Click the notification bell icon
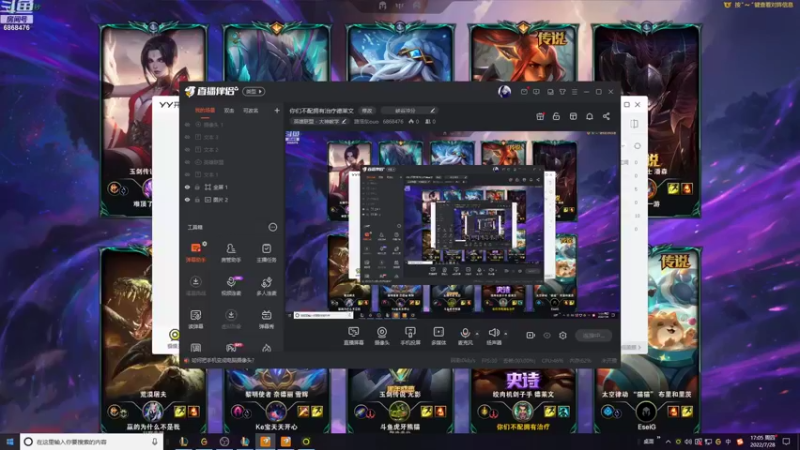The image size is (800, 450). [x=589, y=116]
